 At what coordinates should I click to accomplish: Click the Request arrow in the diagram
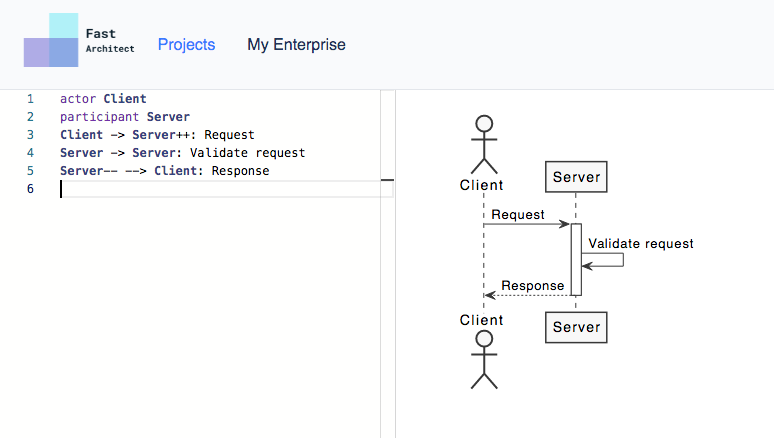(527, 224)
